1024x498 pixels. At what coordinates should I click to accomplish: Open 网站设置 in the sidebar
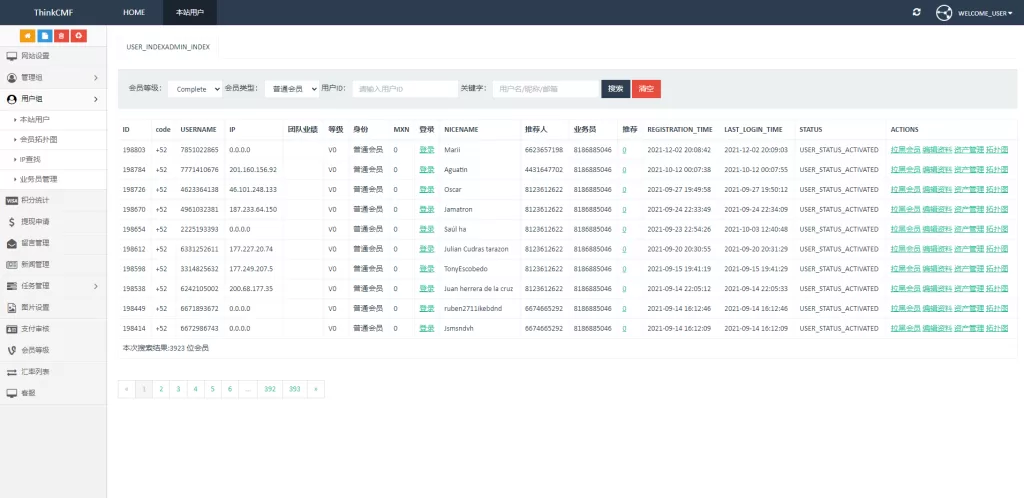pos(35,56)
